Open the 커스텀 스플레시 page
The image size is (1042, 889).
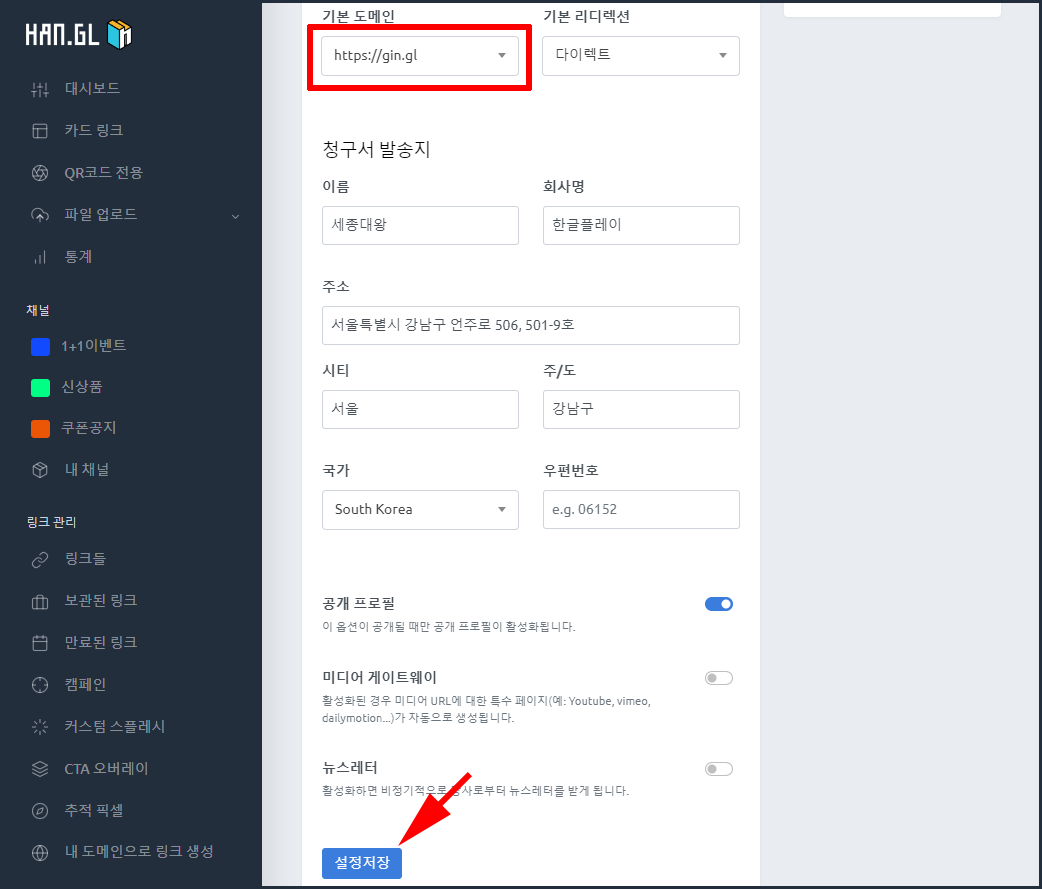[114, 726]
